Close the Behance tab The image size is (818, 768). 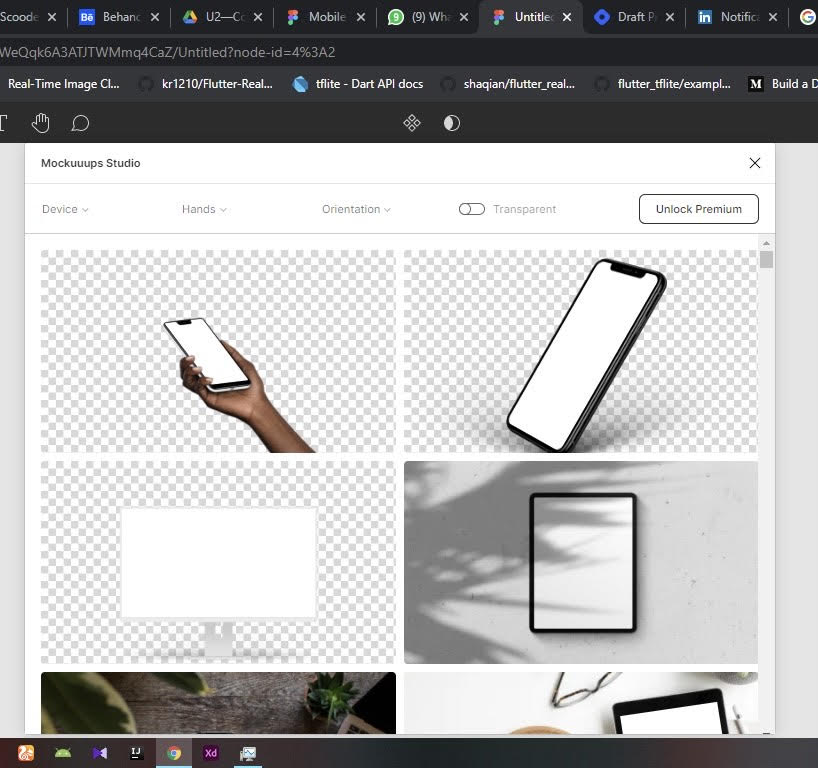[x=155, y=17]
